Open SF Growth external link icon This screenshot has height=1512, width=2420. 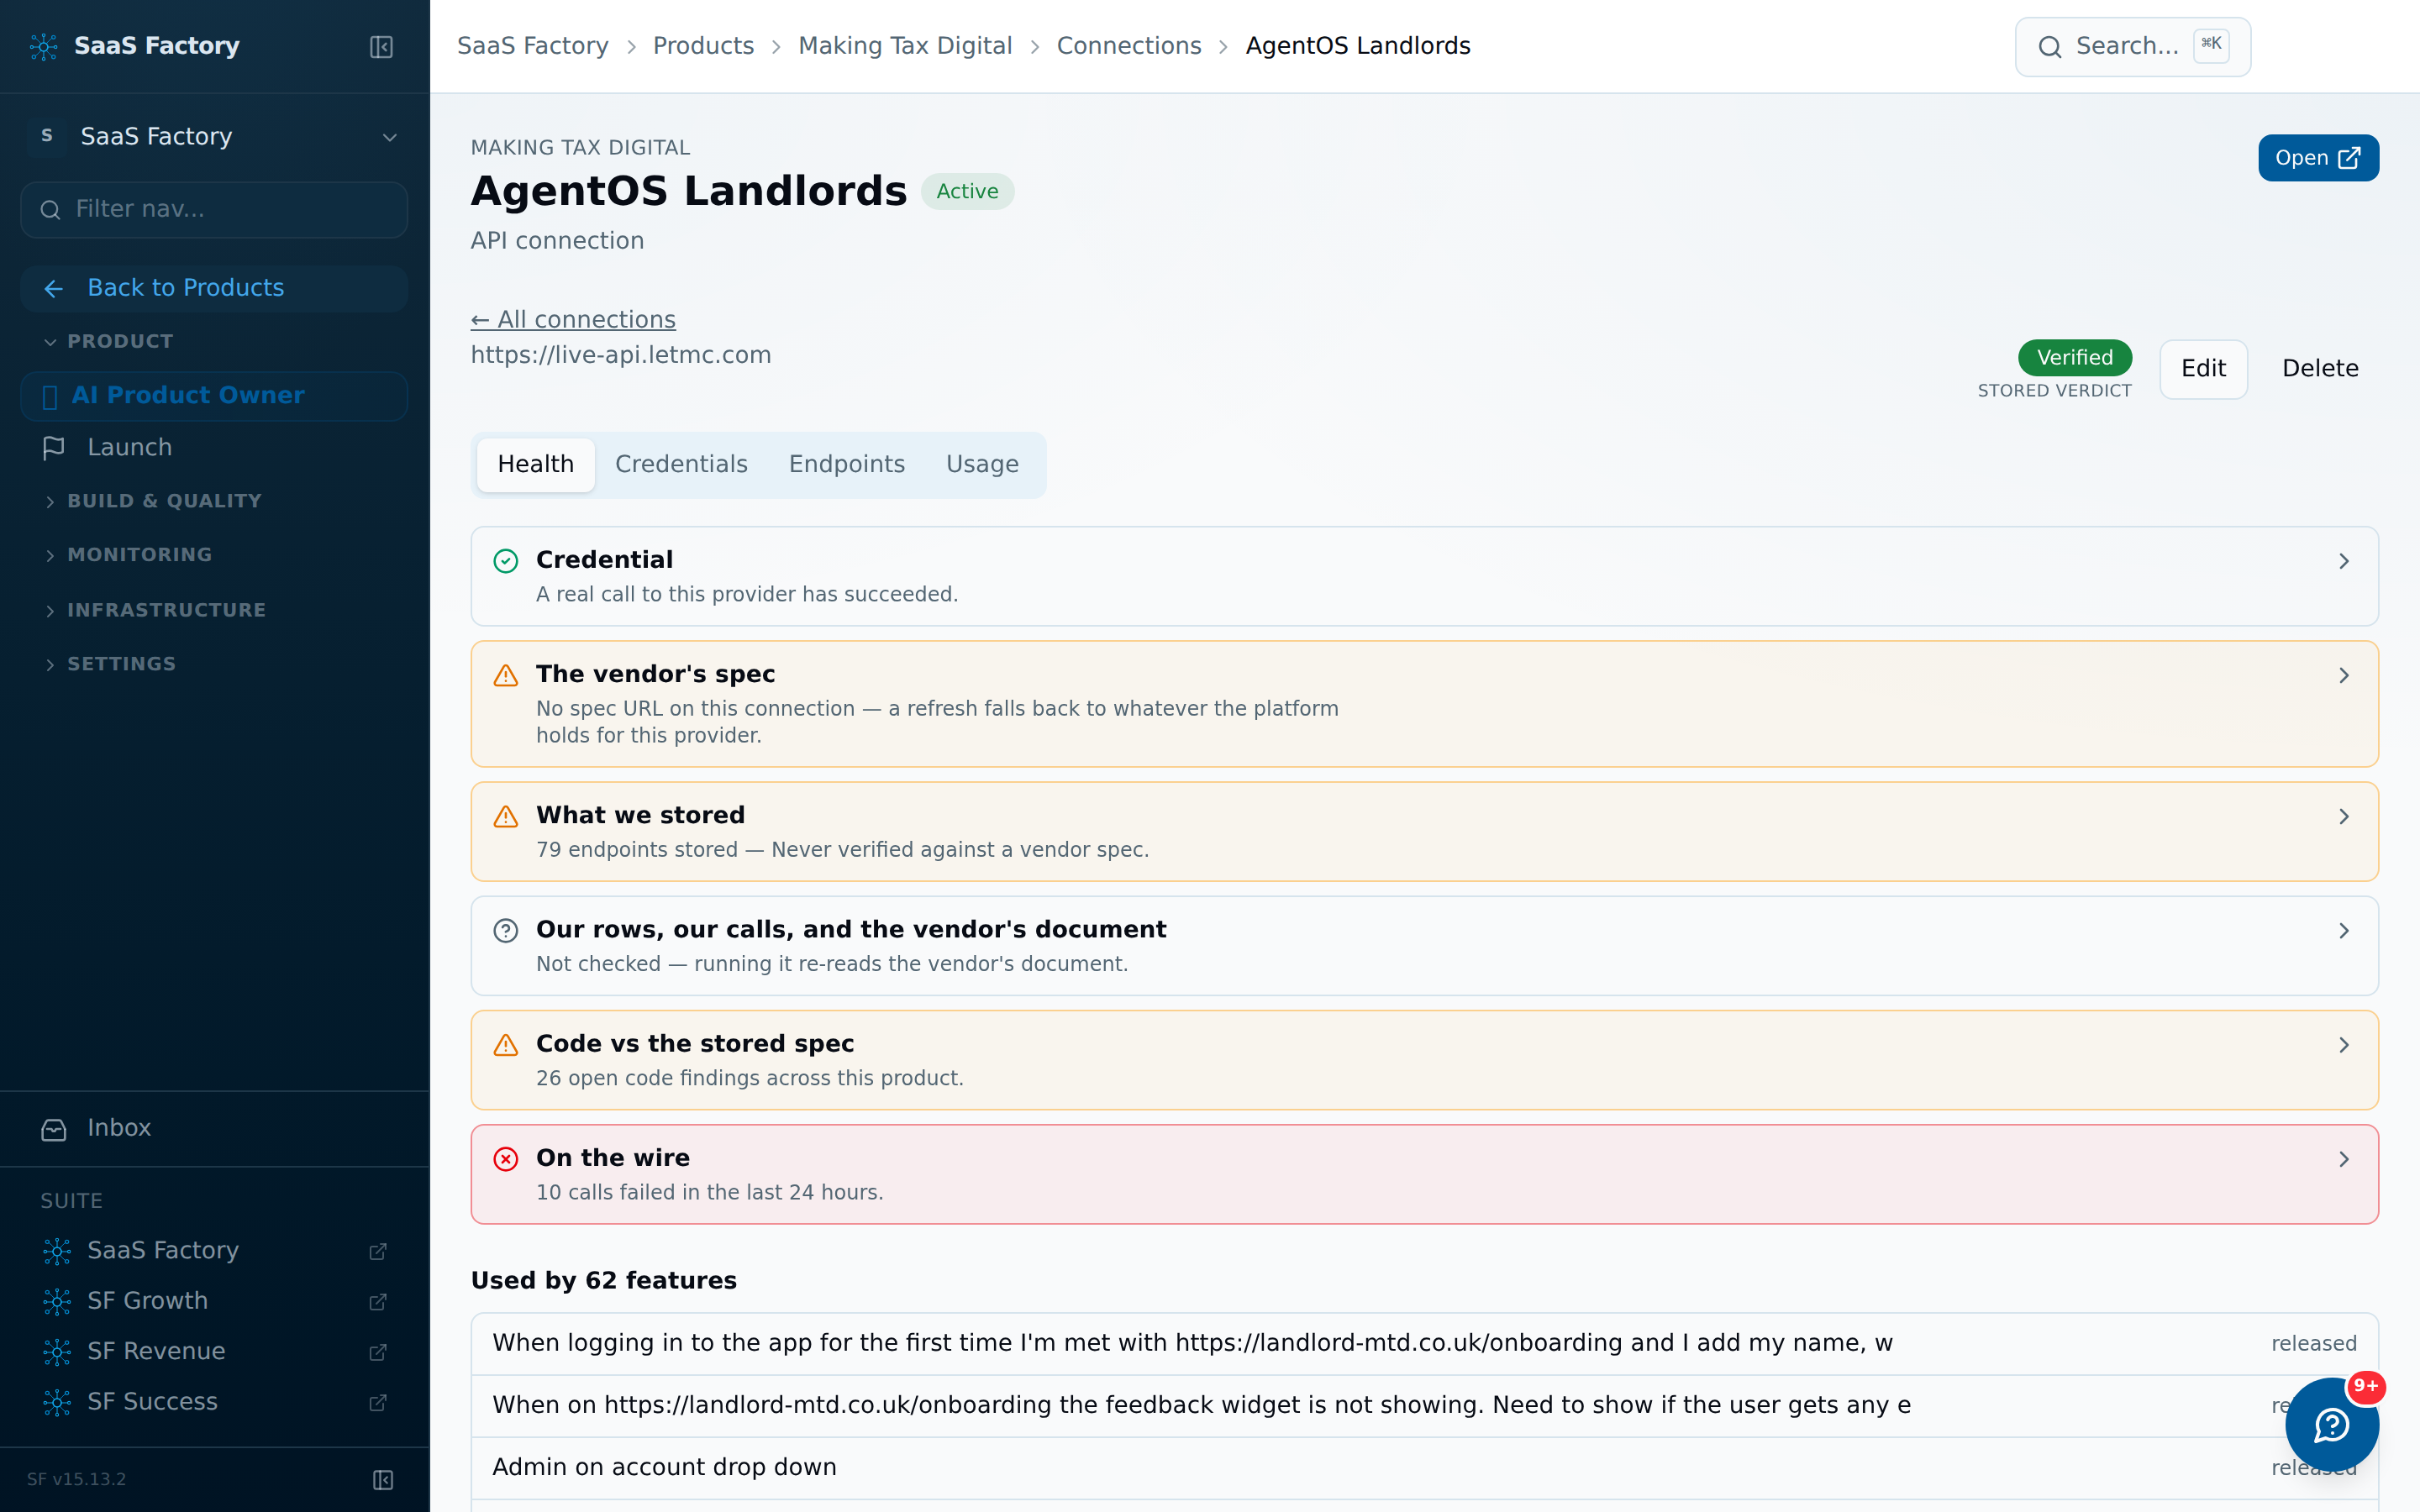click(x=378, y=1301)
